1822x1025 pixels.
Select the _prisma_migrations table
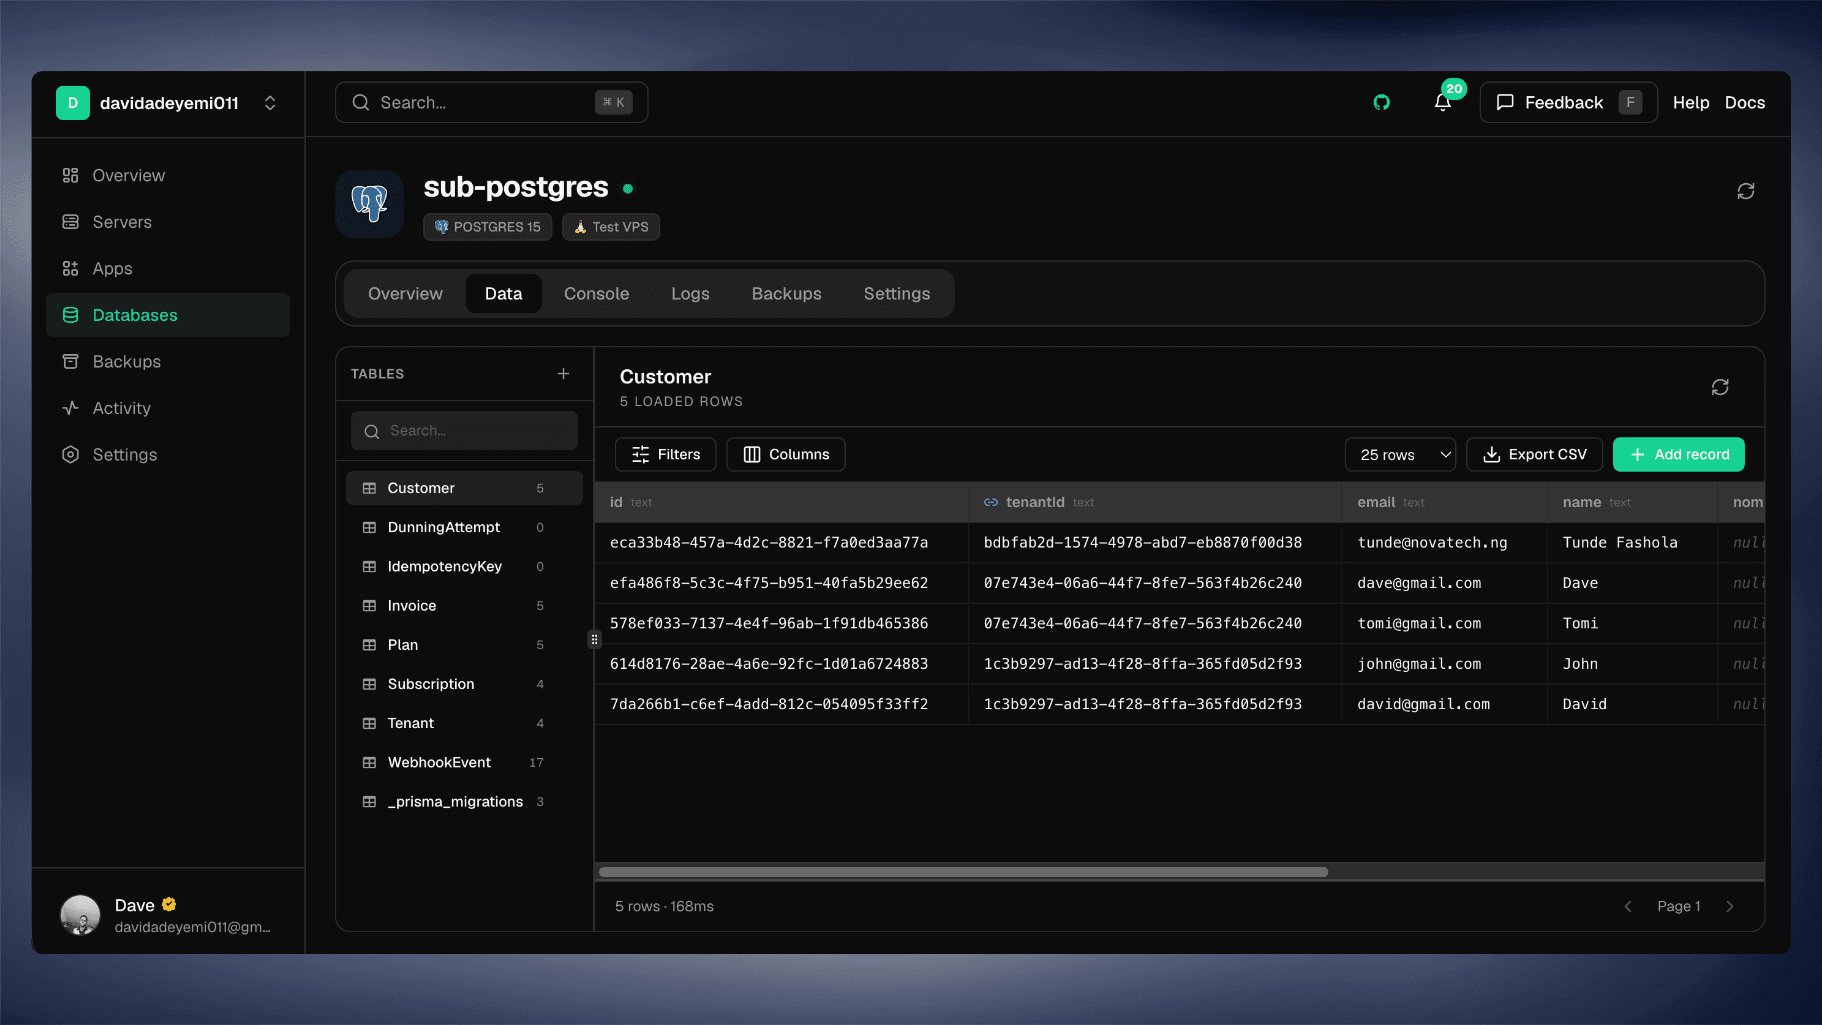(464, 801)
